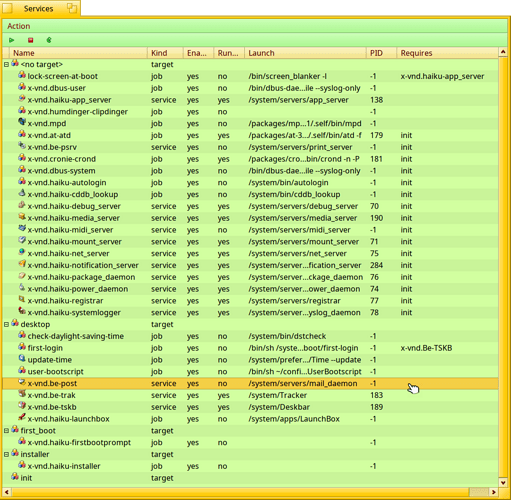Sort by the PID column header

pyautogui.click(x=381, y=53)
